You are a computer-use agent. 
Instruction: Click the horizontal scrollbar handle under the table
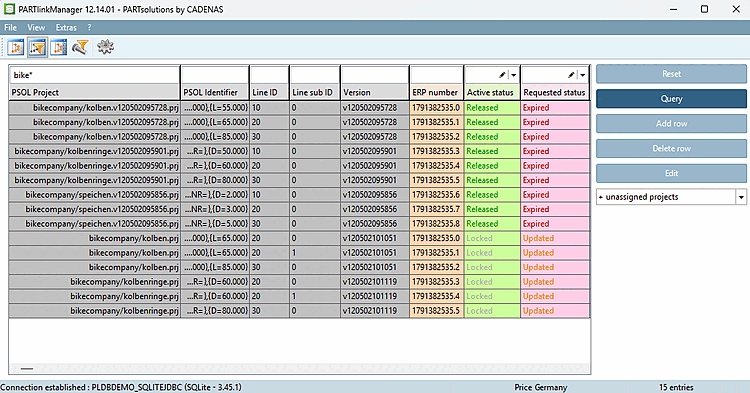tap(27, 369)
